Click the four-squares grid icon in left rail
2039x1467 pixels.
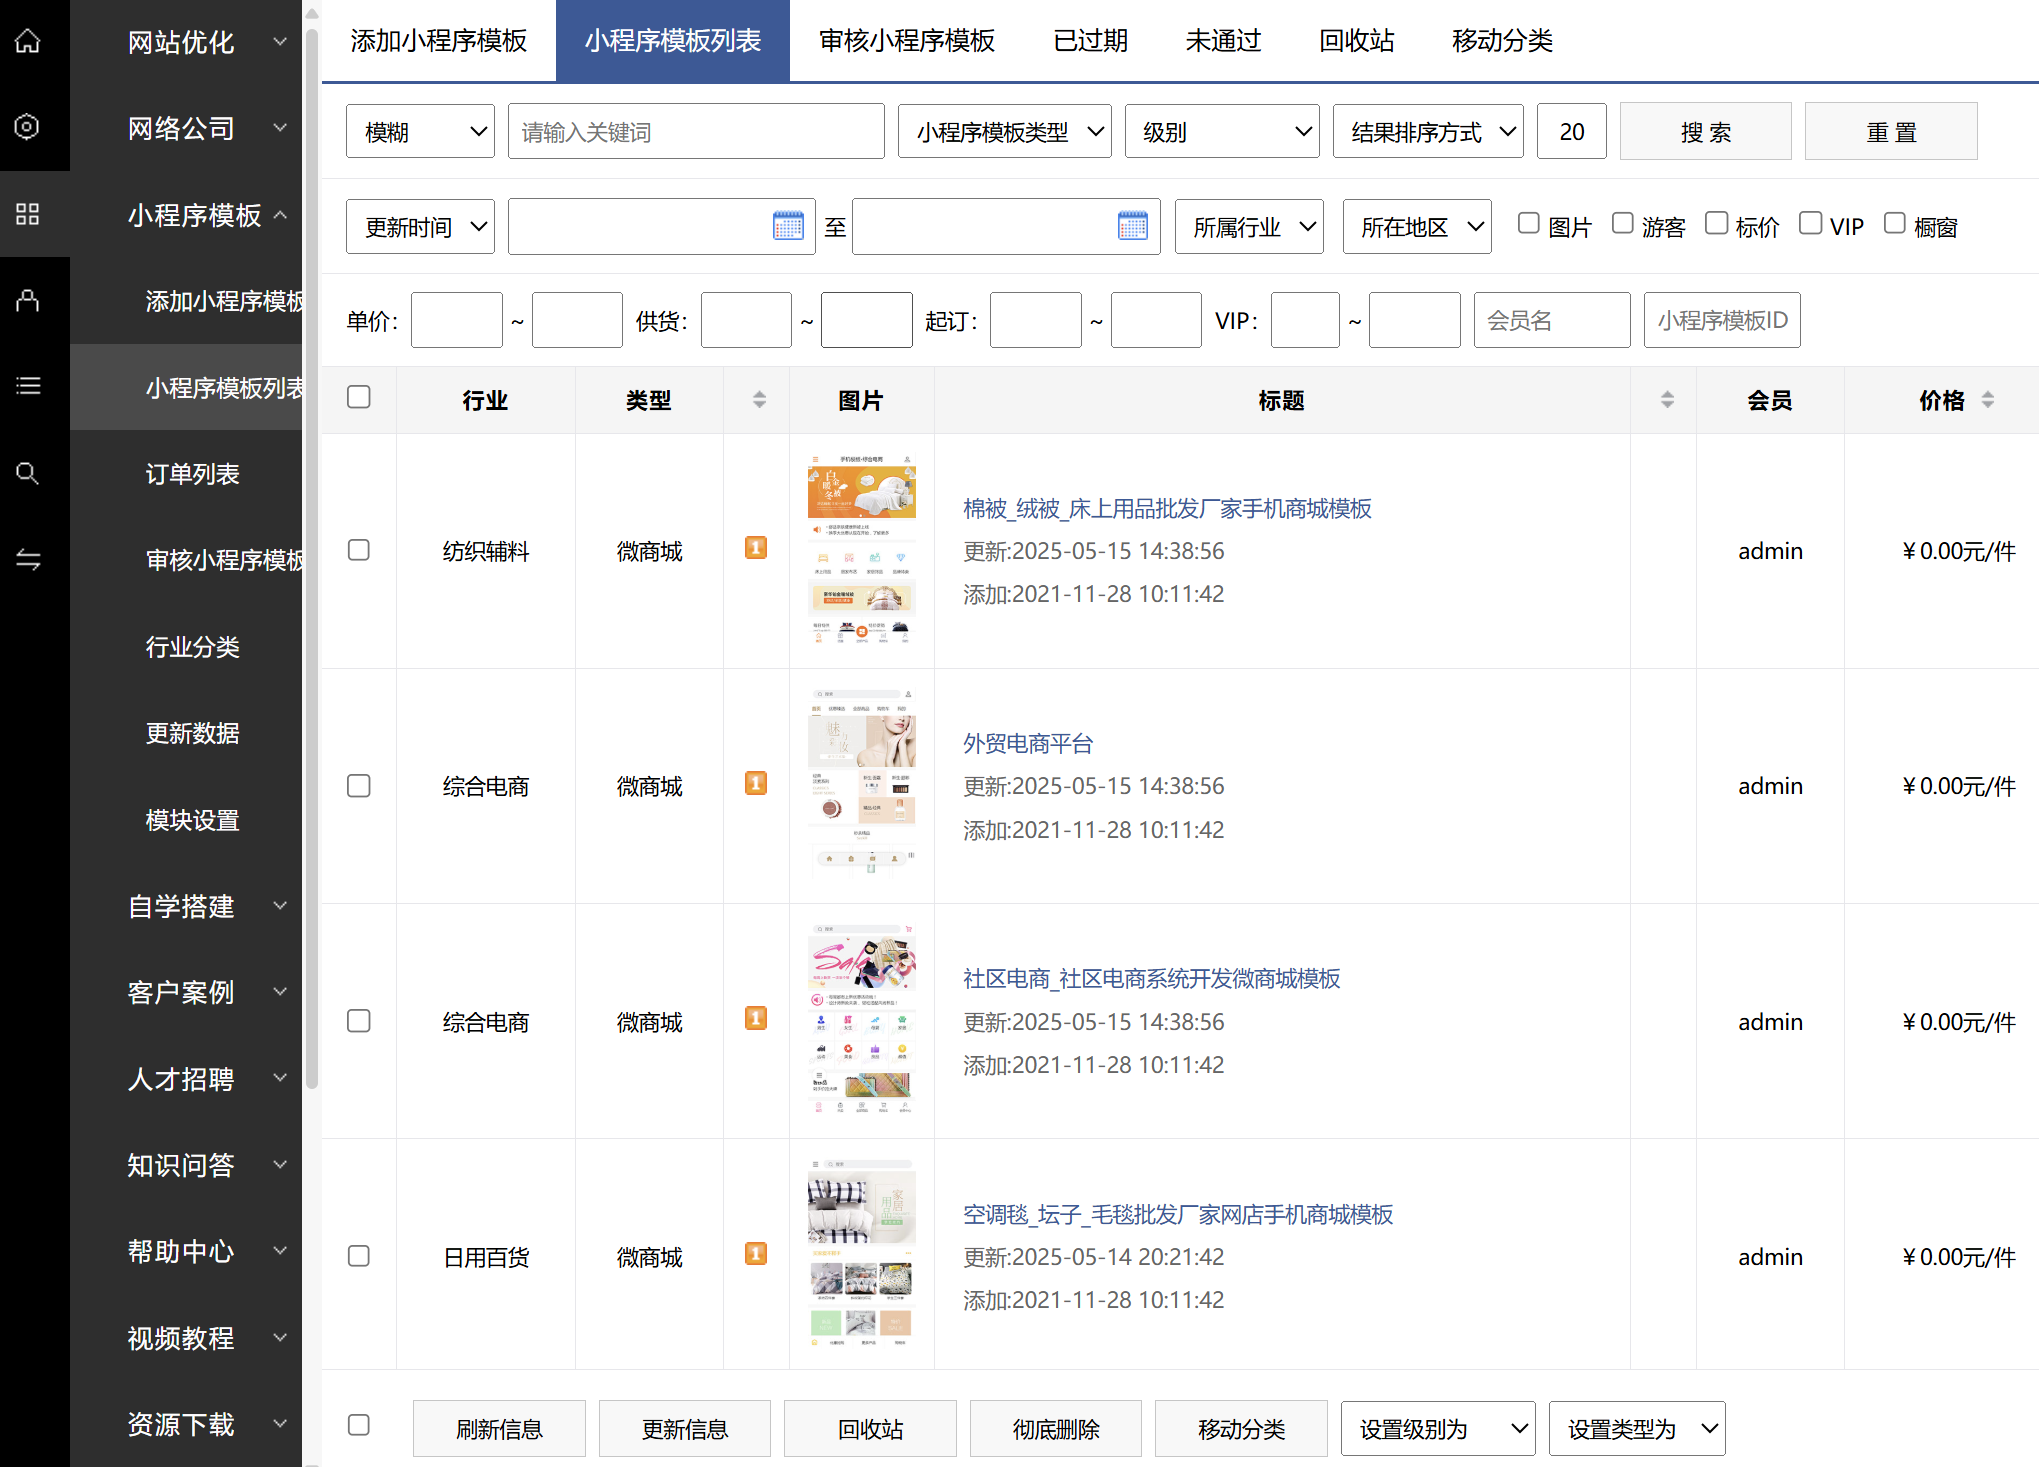(28, 214)
